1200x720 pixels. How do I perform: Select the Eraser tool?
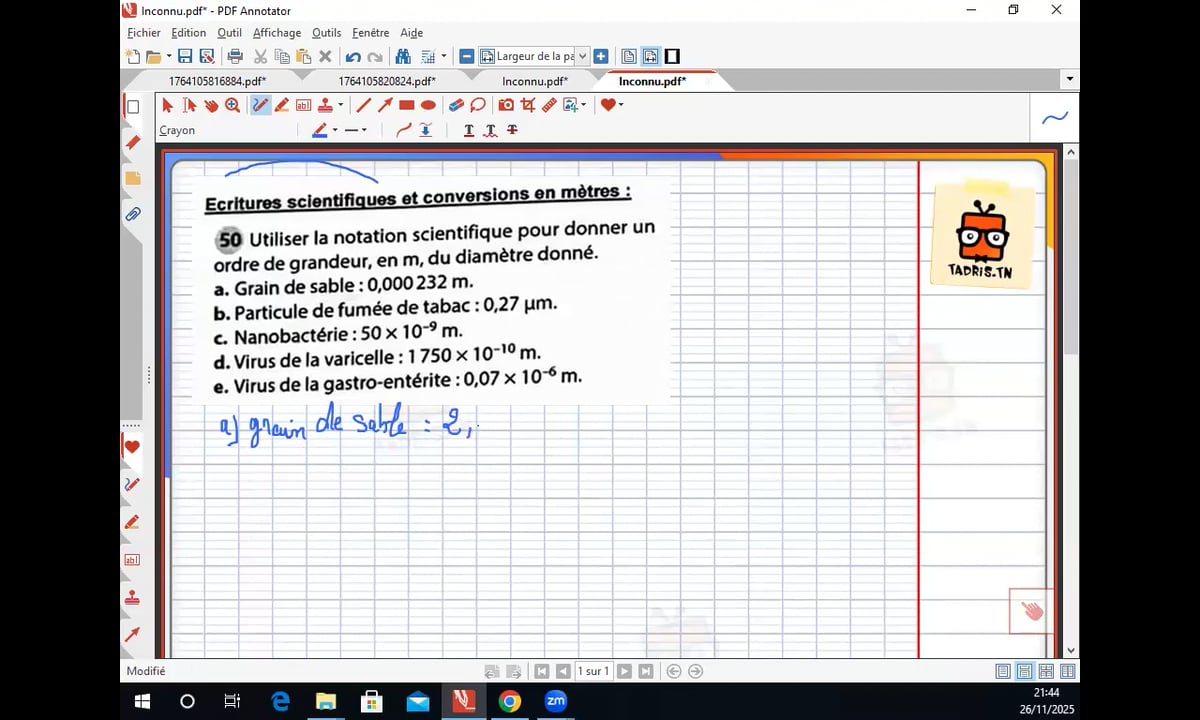(456, 105)
